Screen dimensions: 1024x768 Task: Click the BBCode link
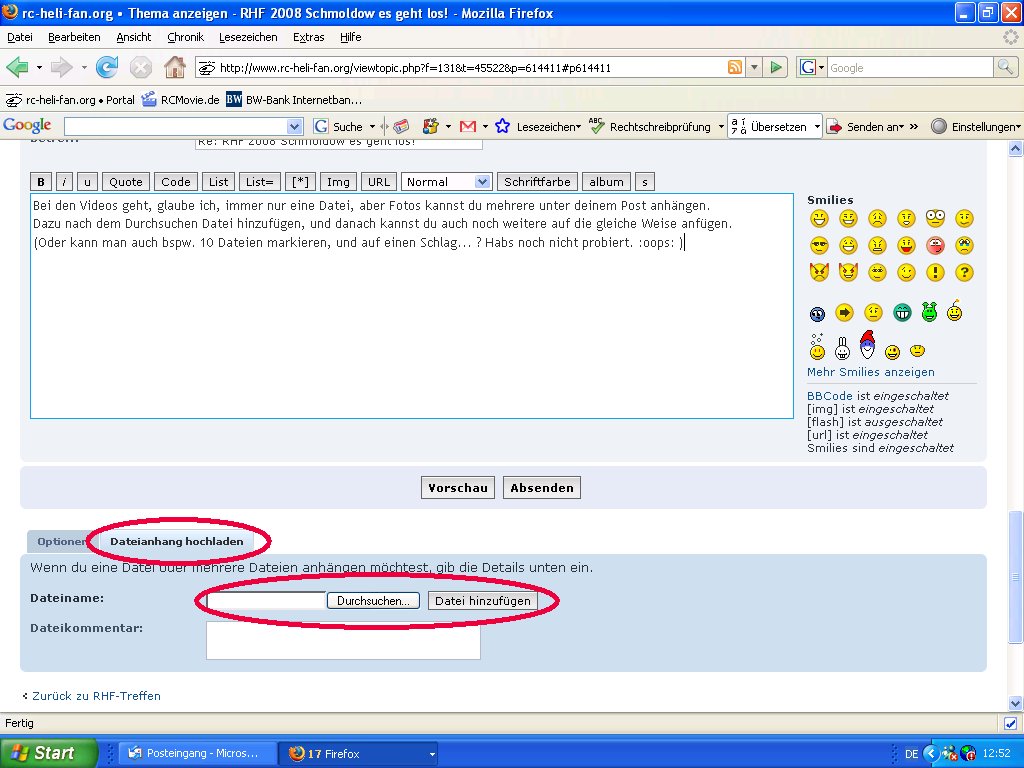click(x=829, y=396)
